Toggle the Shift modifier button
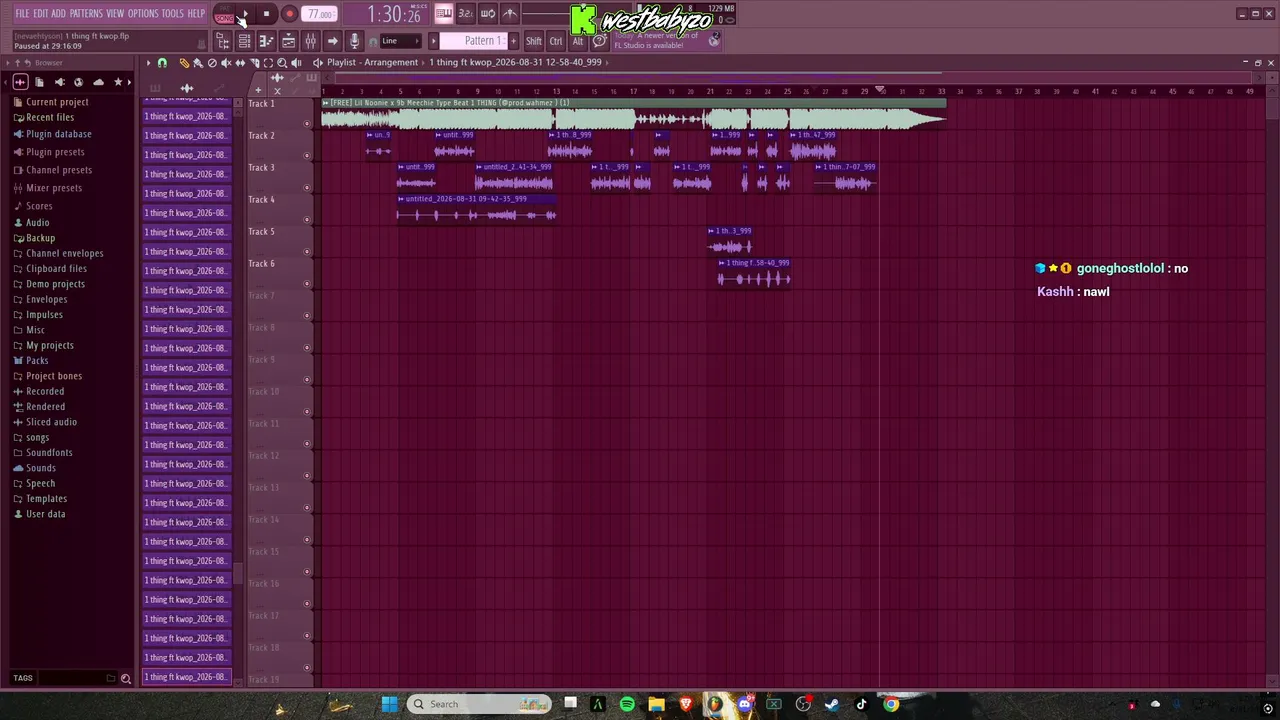 (x=534, y=41)
